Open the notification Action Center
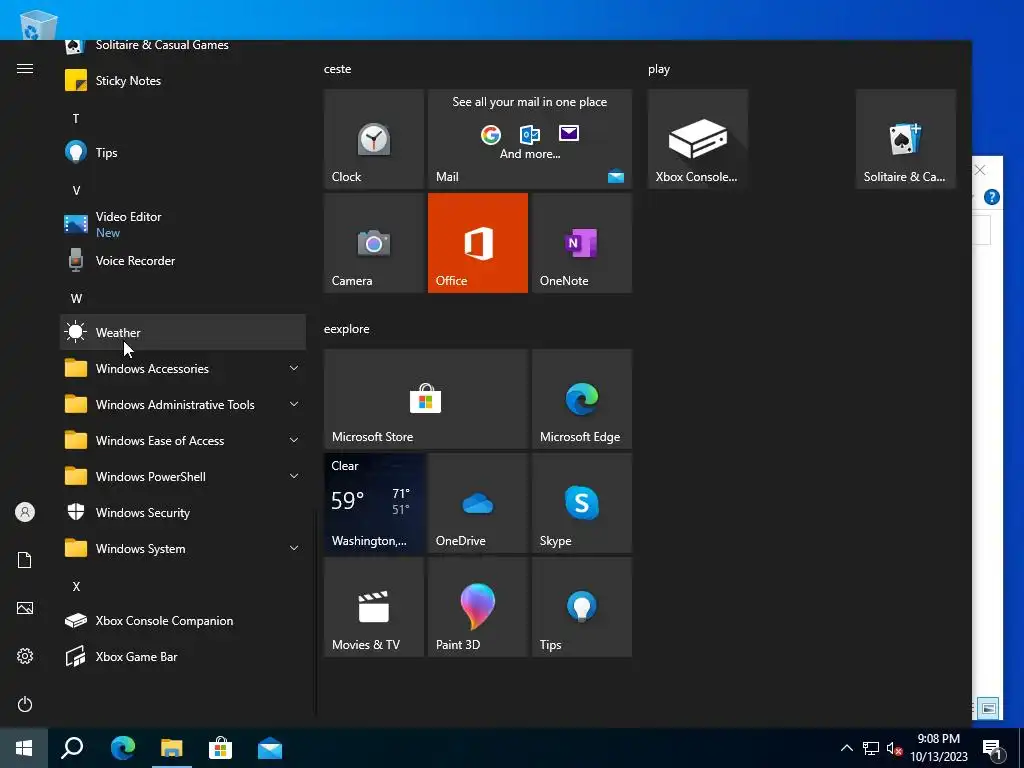 (992, 749)
